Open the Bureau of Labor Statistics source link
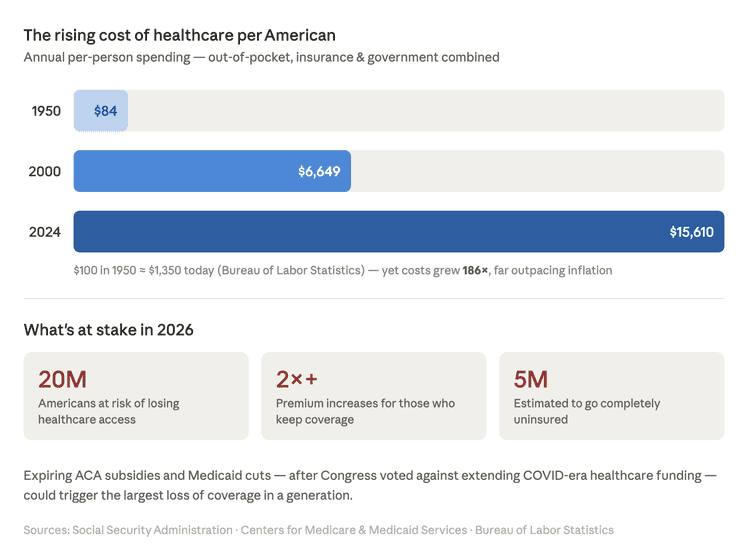The image size is (750, 556). click(x=544, y=530)
